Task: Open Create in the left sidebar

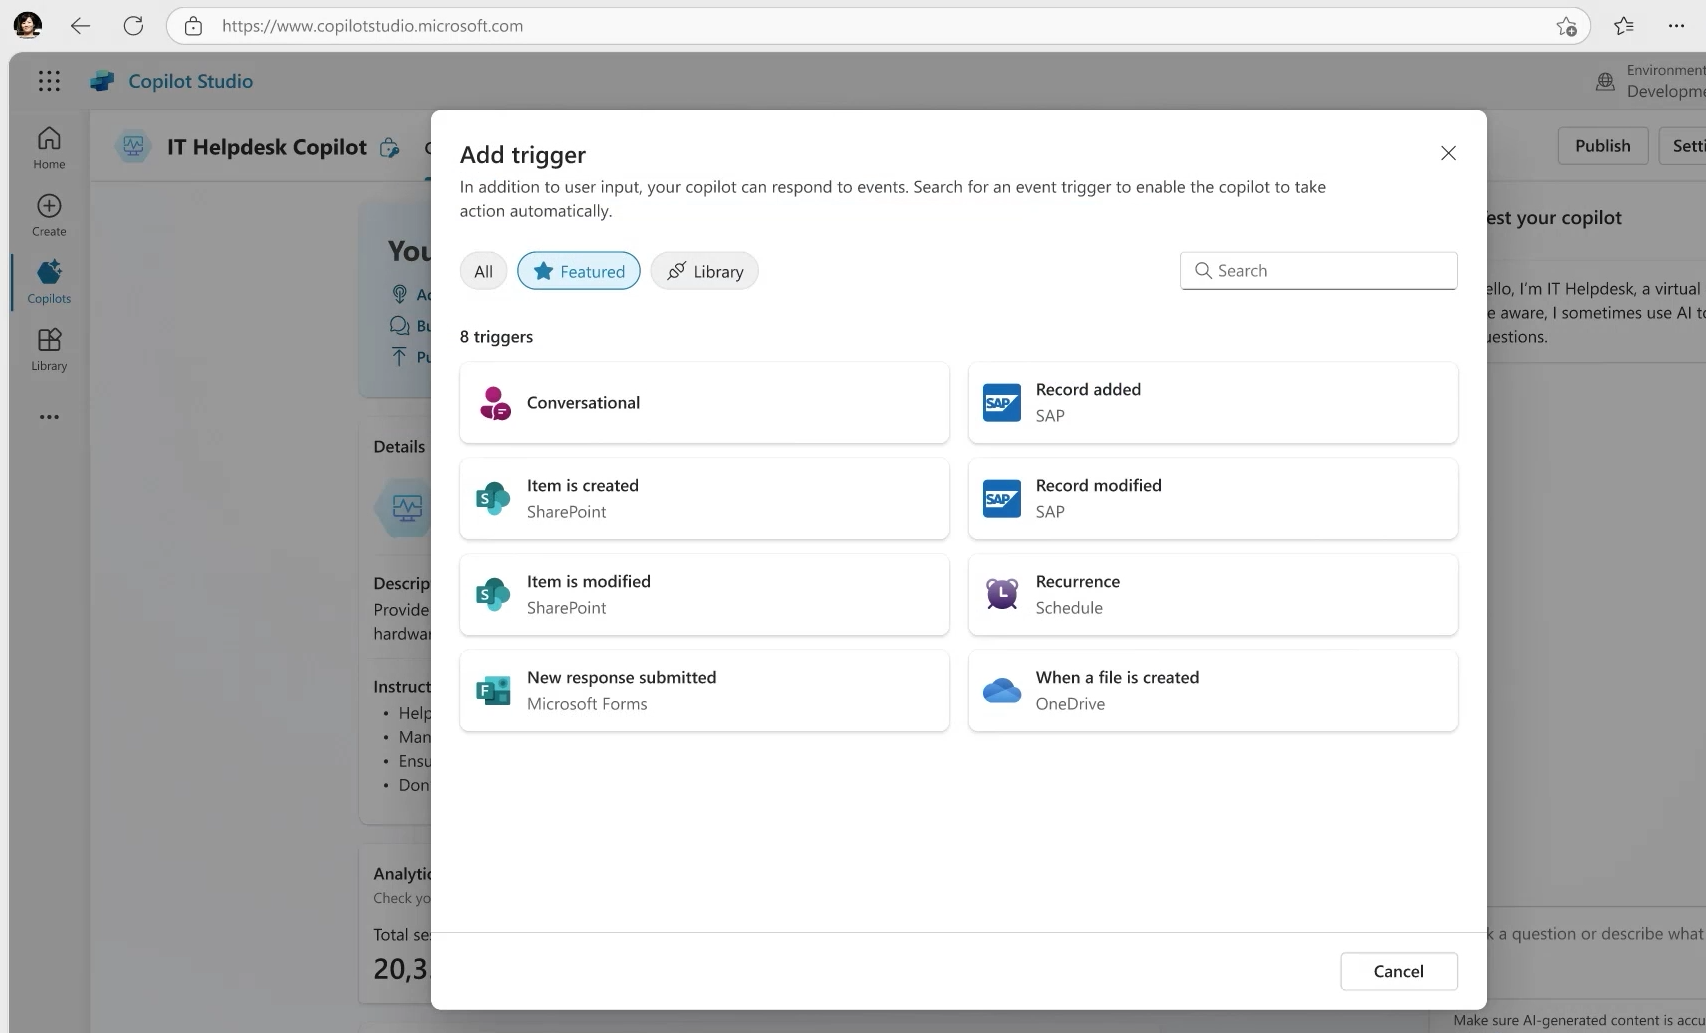Action: [49, 214]
